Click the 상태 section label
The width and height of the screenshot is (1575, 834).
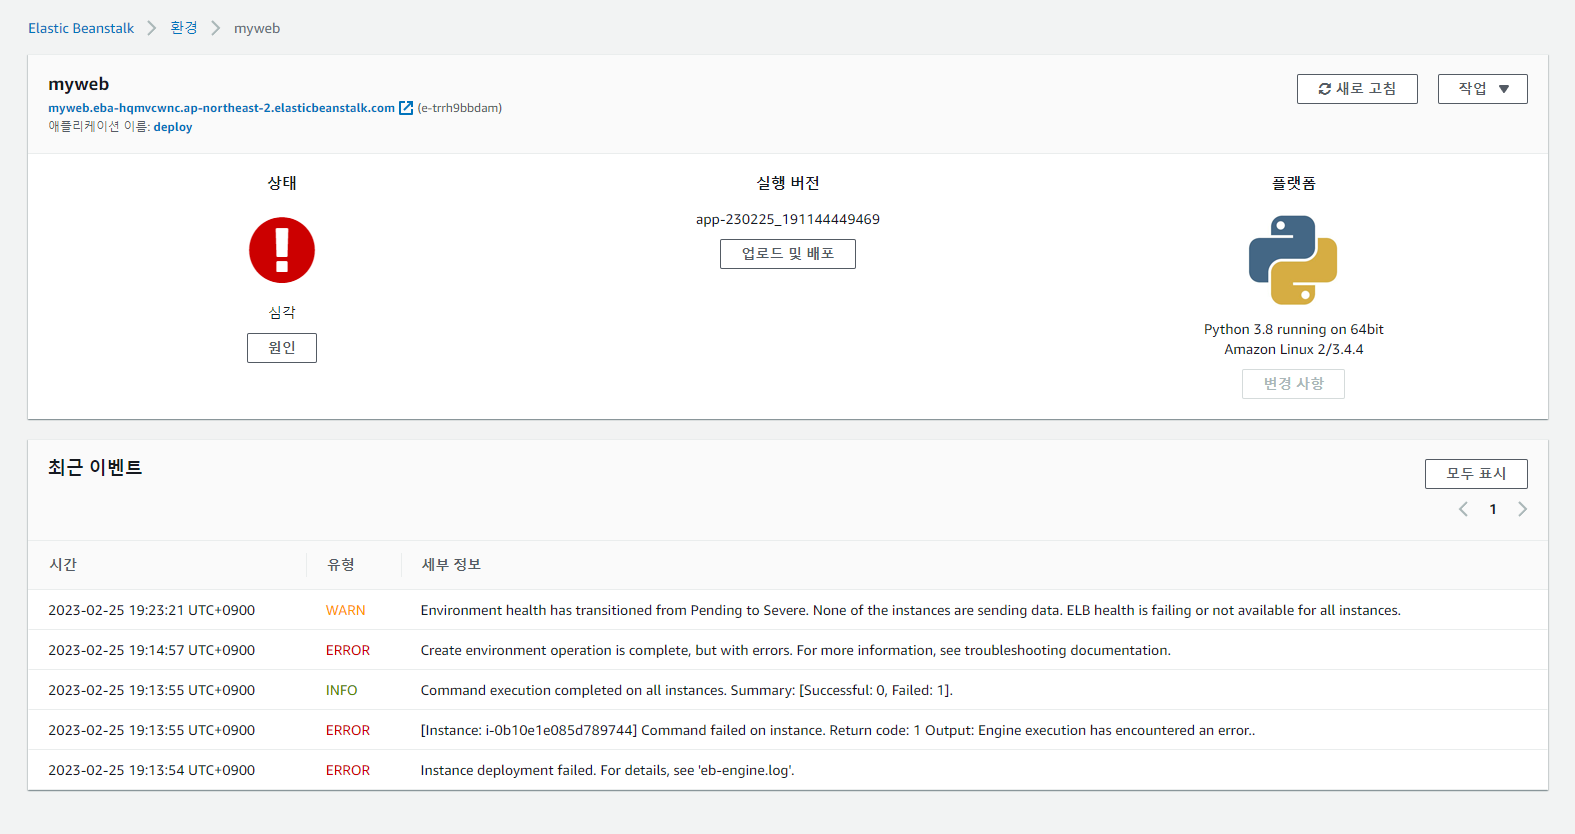pyautogui.click(x=282, y=183)
